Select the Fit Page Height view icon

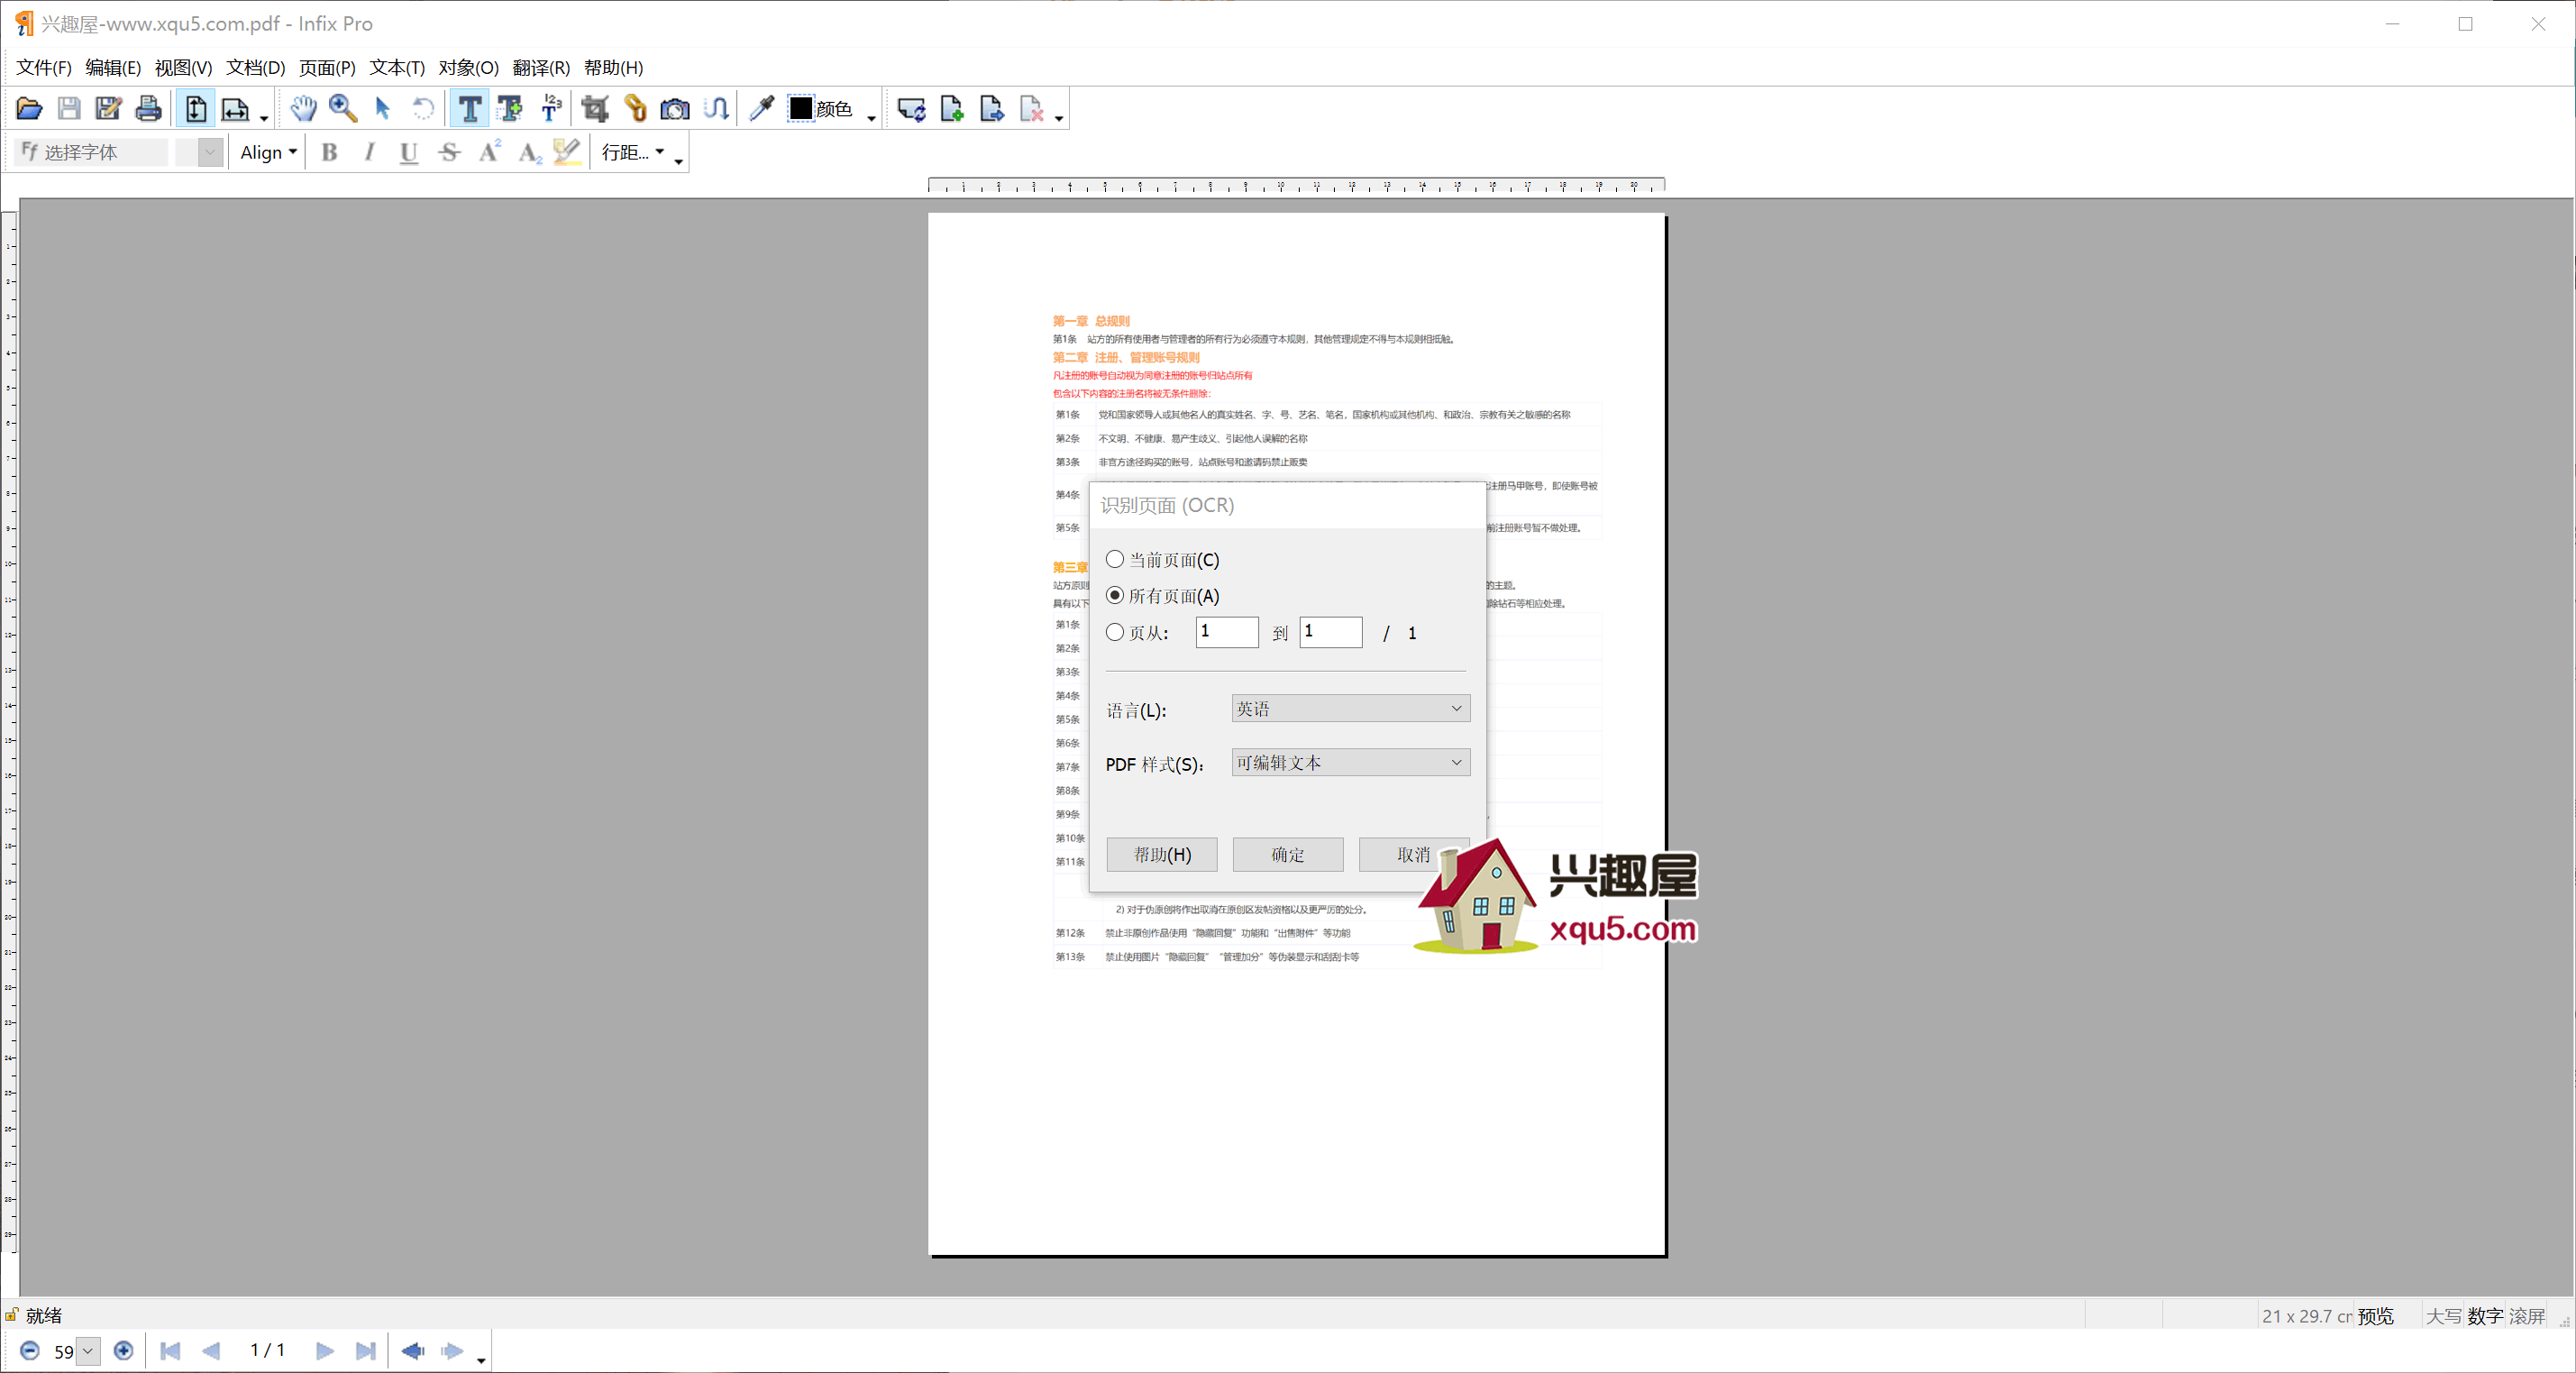click(196, 109)
